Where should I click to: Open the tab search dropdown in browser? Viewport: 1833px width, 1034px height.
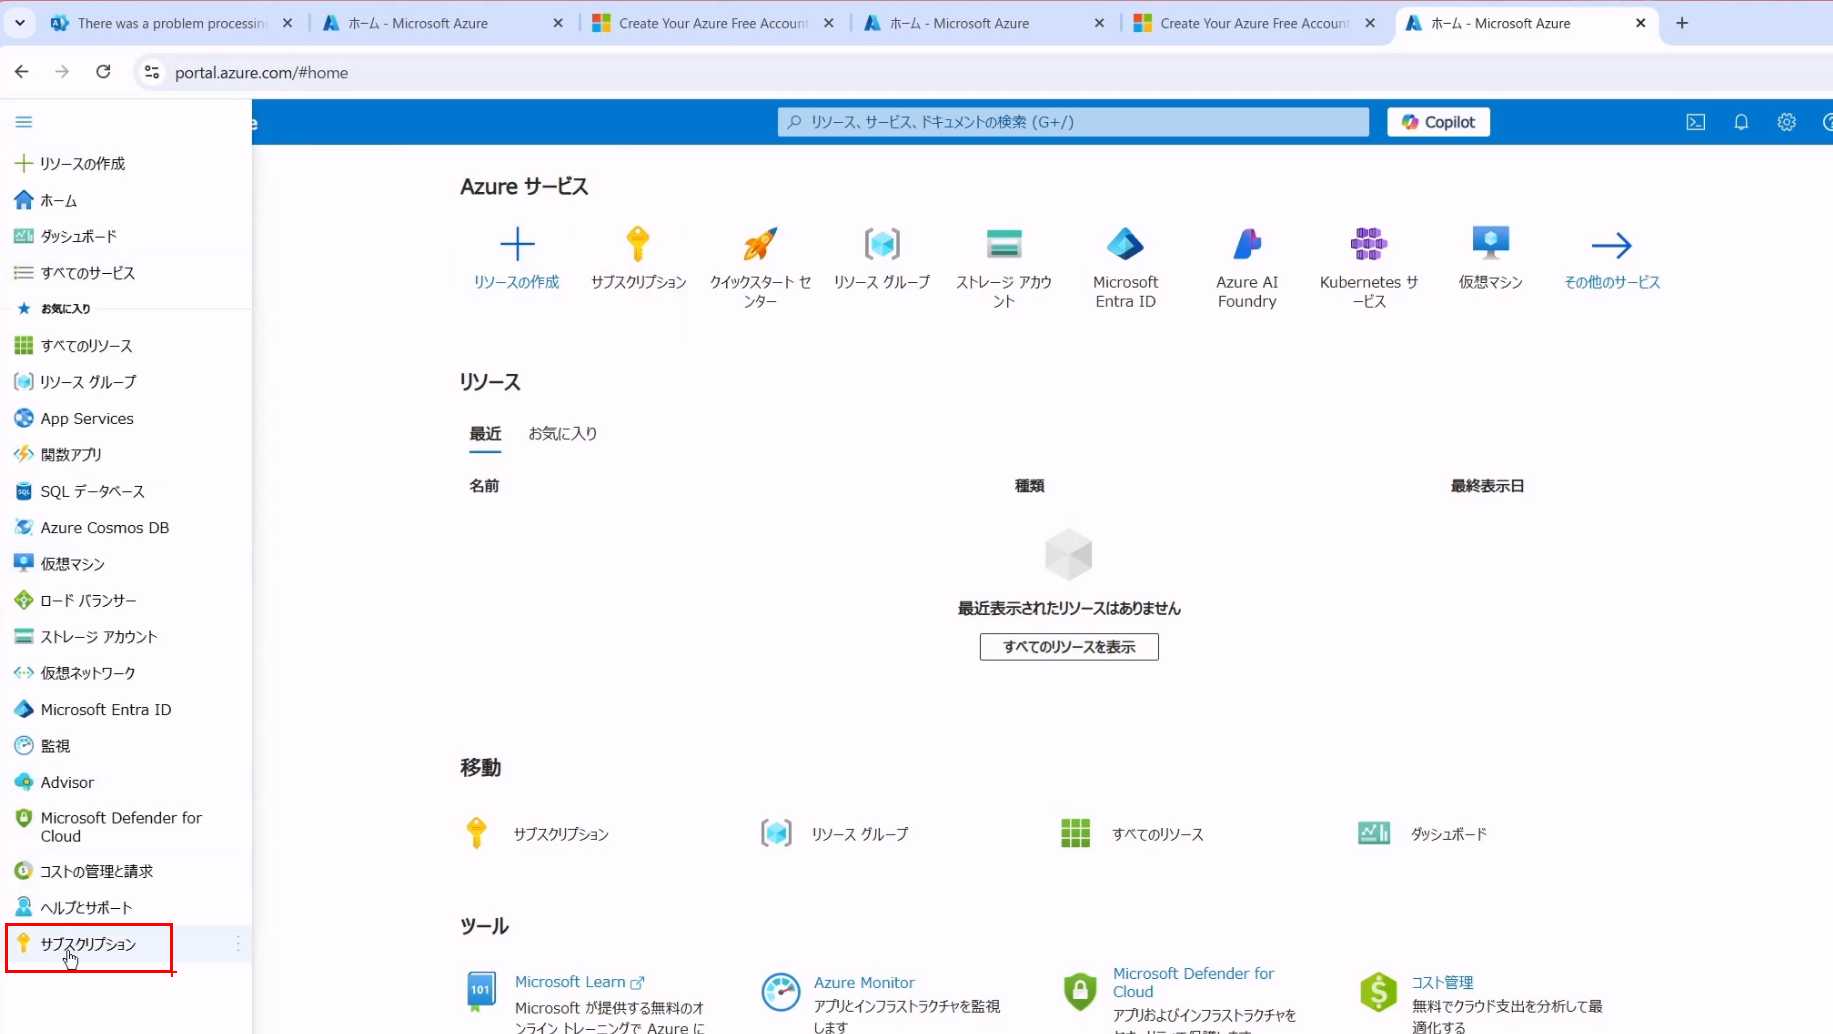(20, 23)
